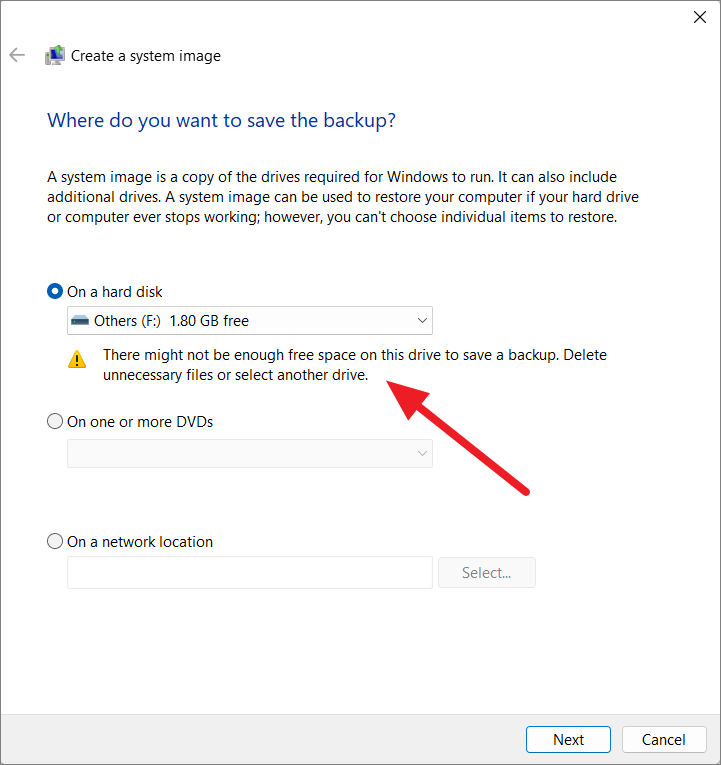
Task: Click the network location text field
Action: pos(250,572)
